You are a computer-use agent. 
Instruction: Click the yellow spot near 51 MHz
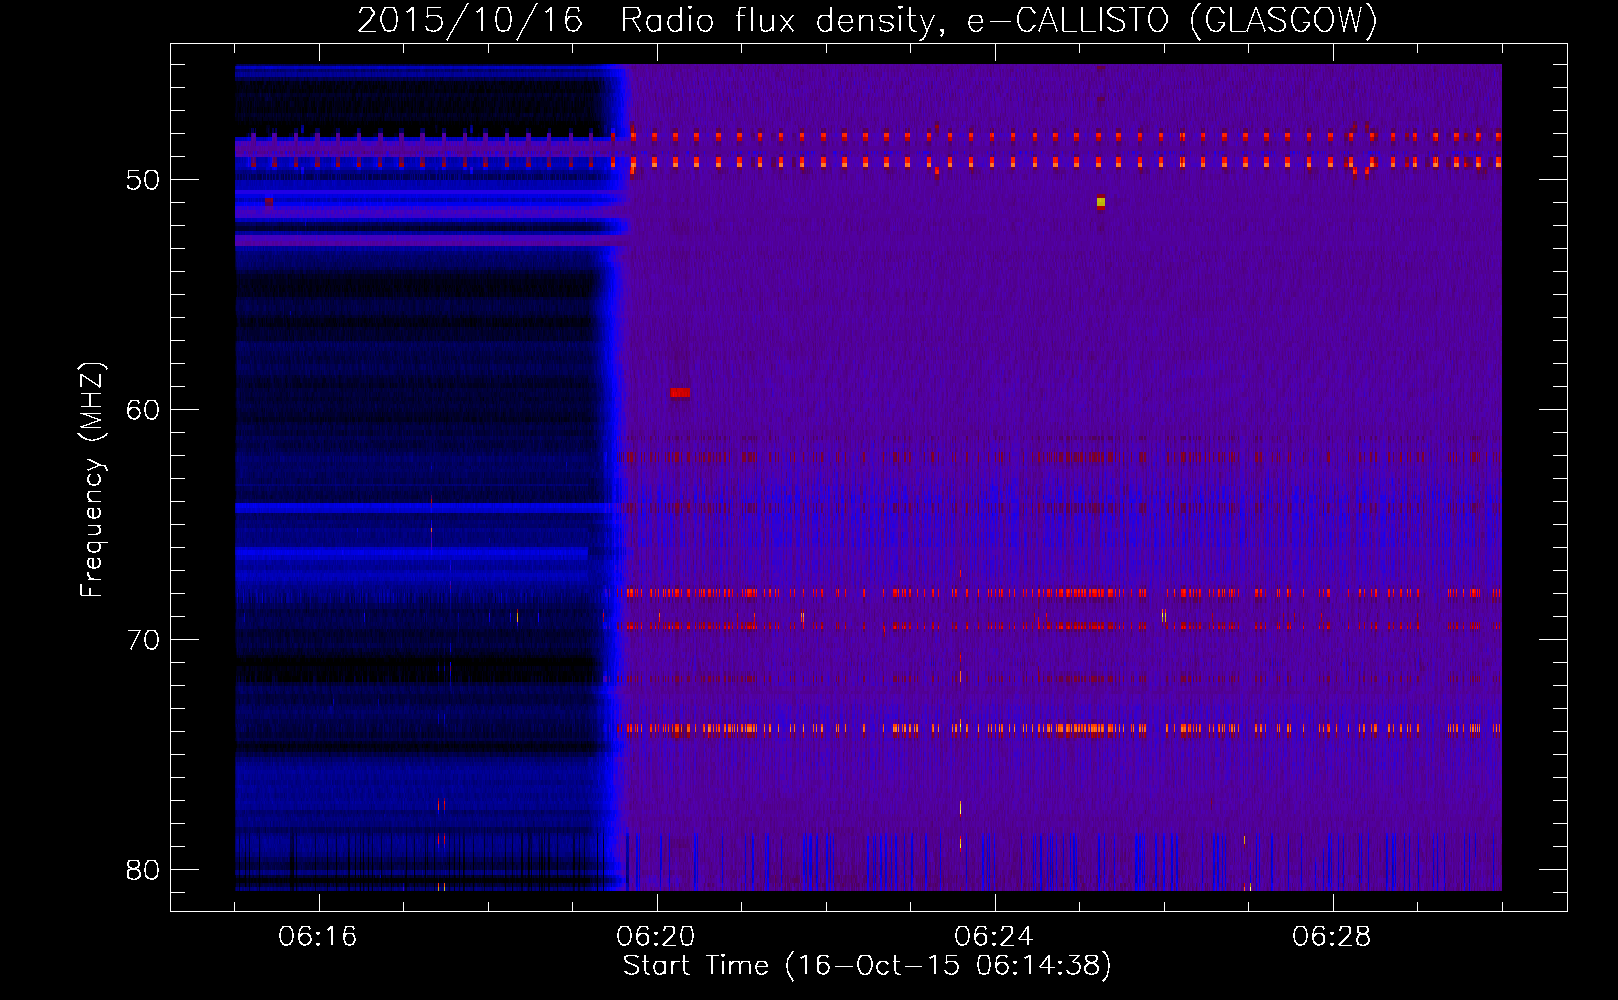click(1101, 202)
